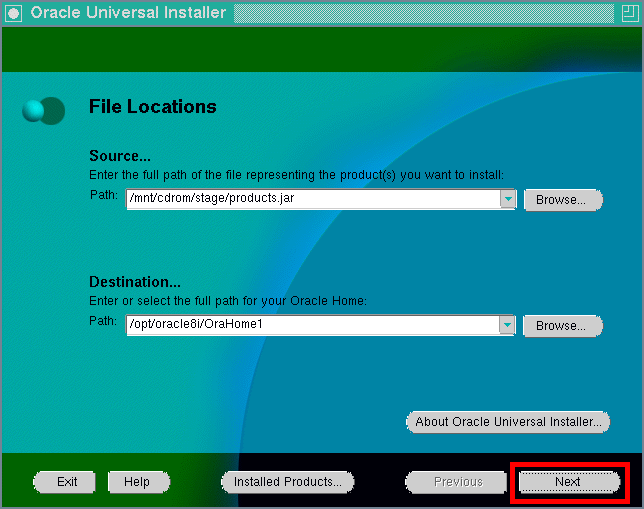The image size is (644, 509).
Task: View Installed Products
Action: pos(287,482)
